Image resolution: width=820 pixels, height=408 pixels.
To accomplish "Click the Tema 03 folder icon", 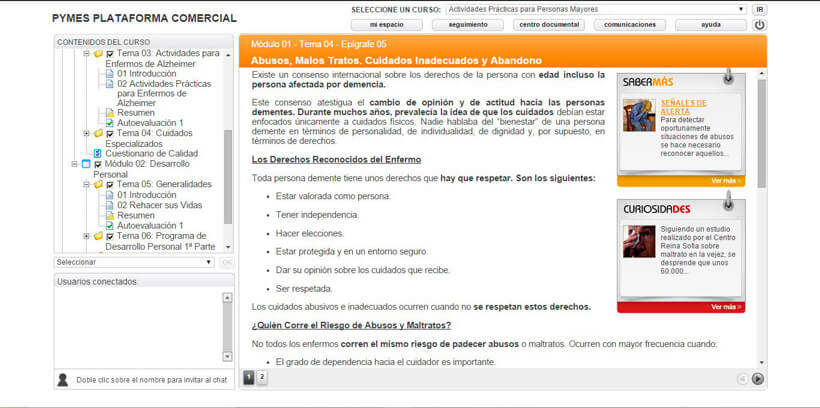I will click(98, 54).
